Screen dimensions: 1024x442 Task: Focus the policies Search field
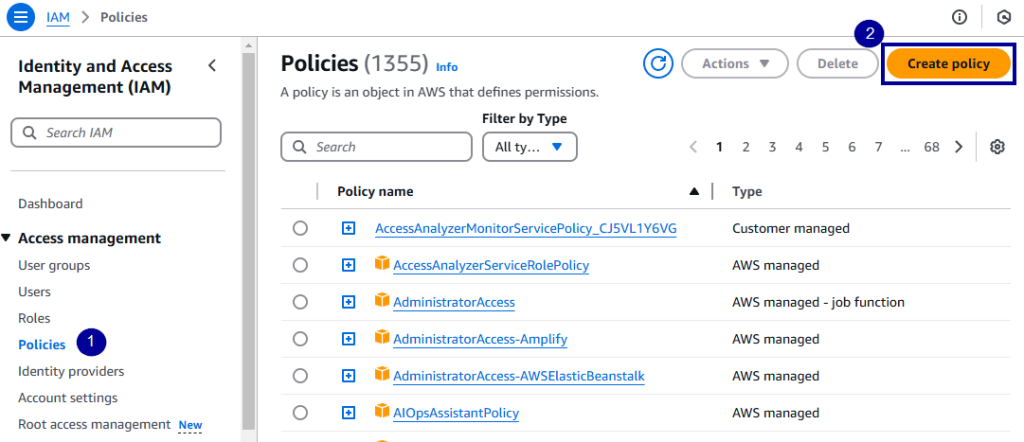click(376, 147)
